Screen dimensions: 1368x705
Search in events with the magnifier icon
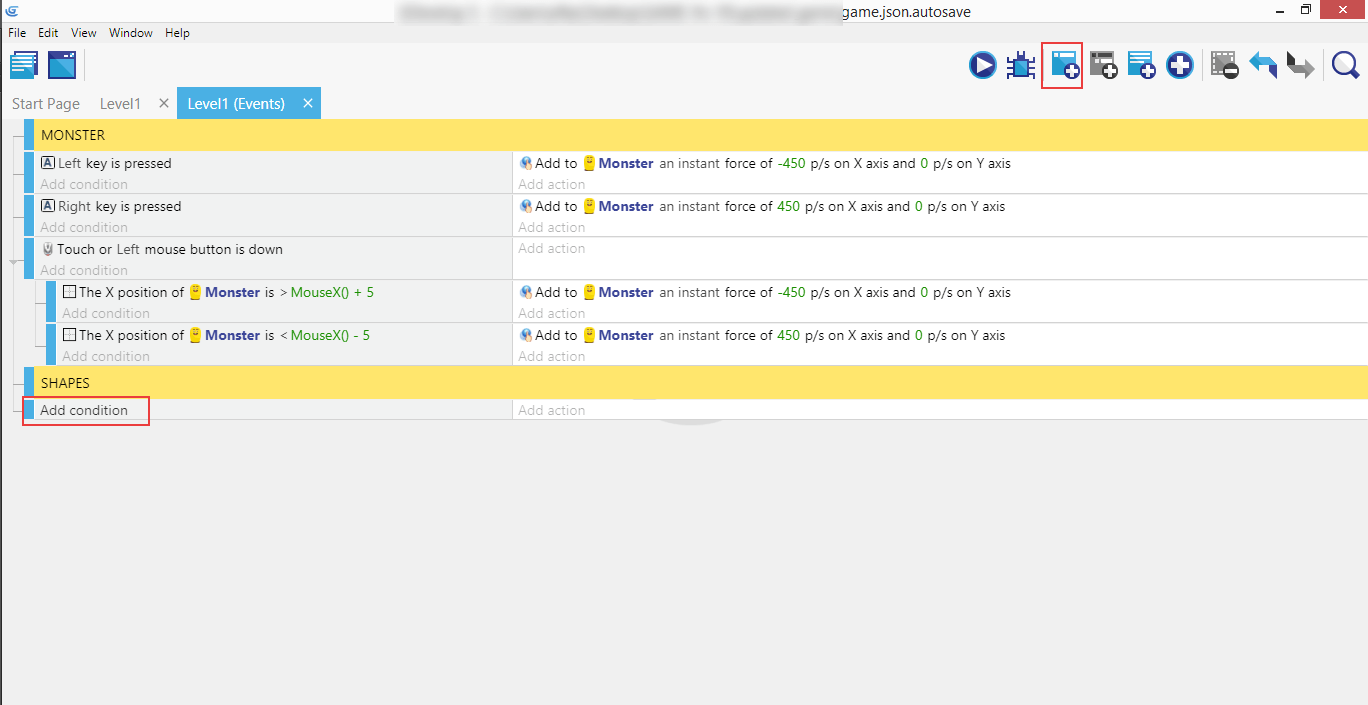1345,66
